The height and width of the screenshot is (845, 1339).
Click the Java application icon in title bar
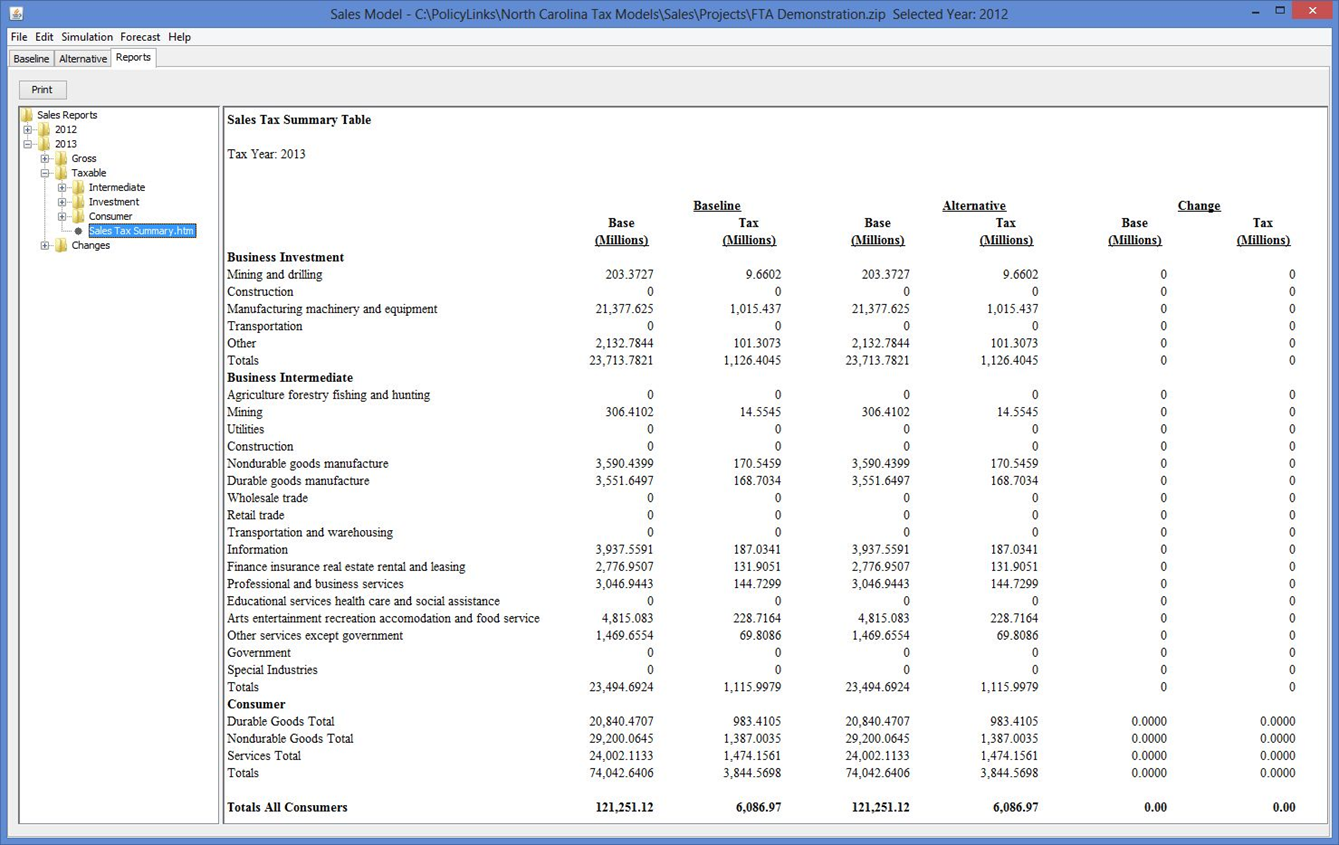click(x=16, y=14)
